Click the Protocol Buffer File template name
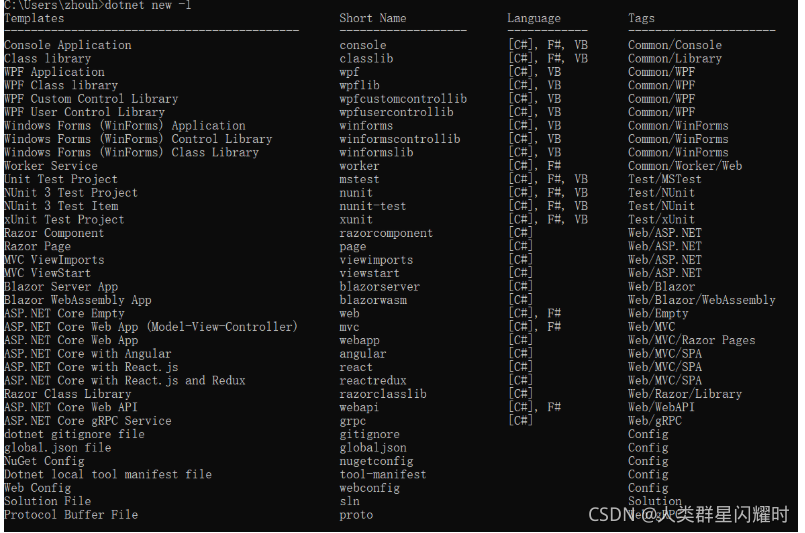 (70, 515)
